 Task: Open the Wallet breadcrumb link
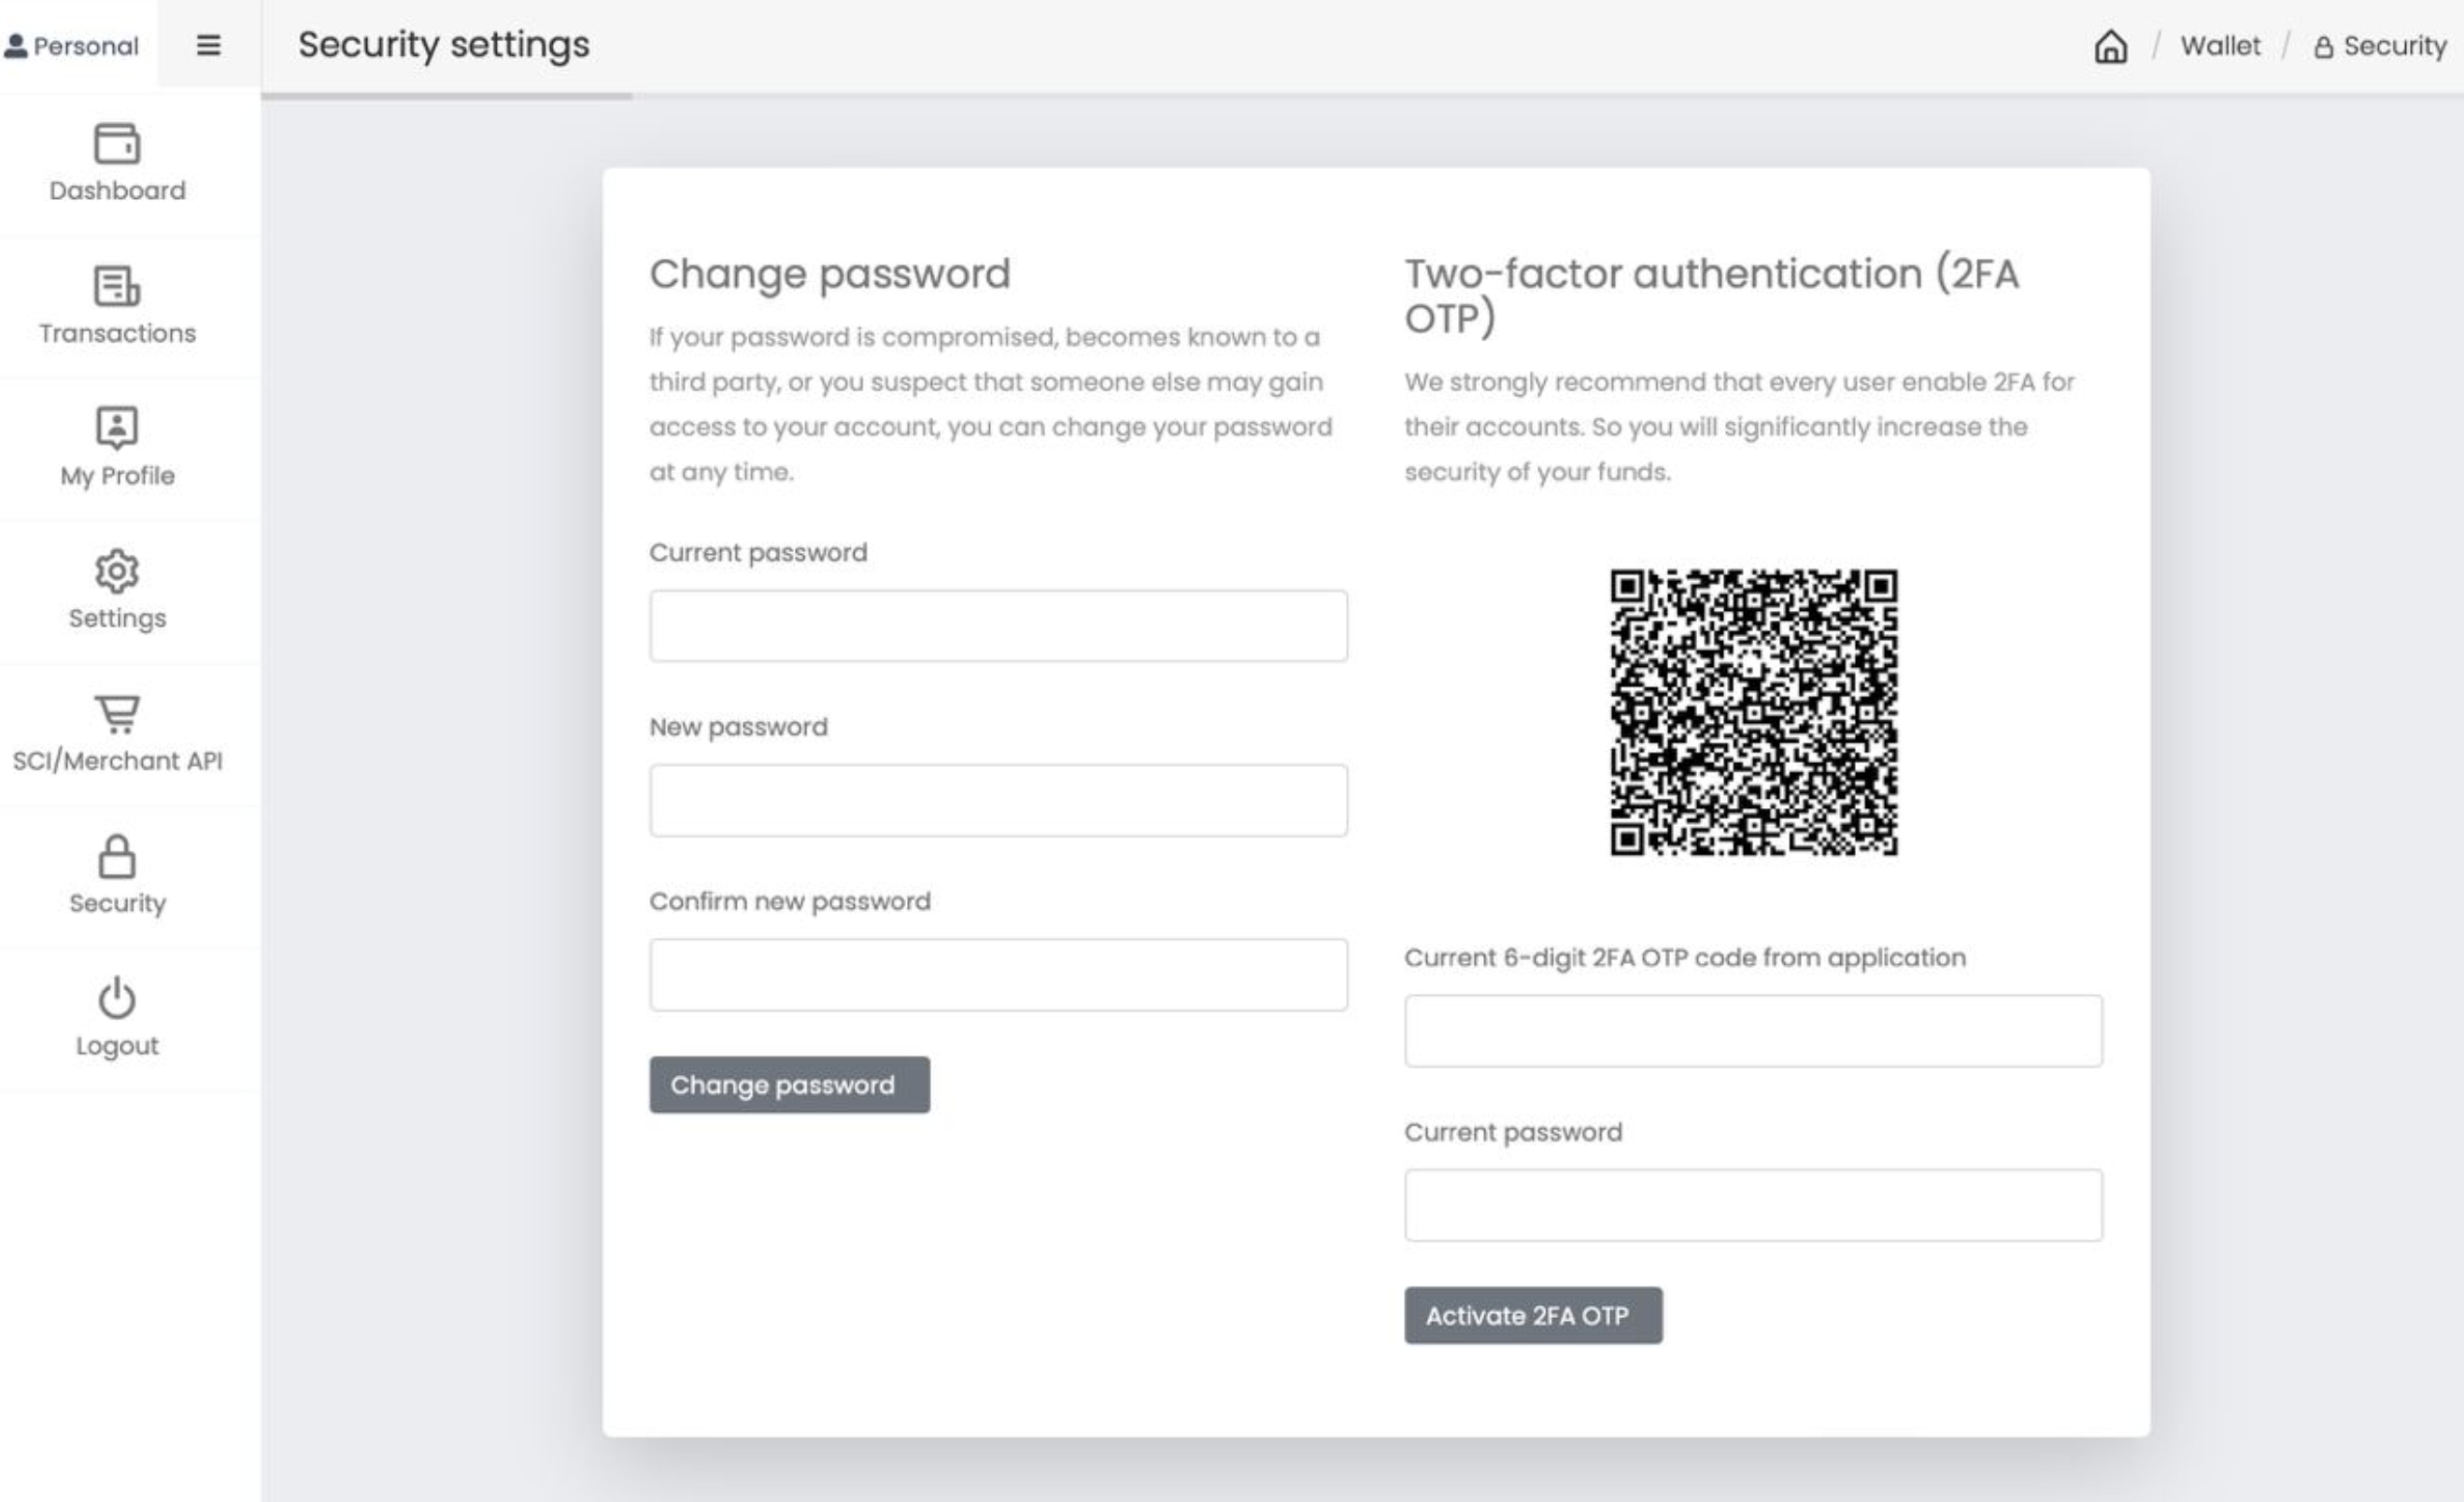click(x=2220, y=46)
